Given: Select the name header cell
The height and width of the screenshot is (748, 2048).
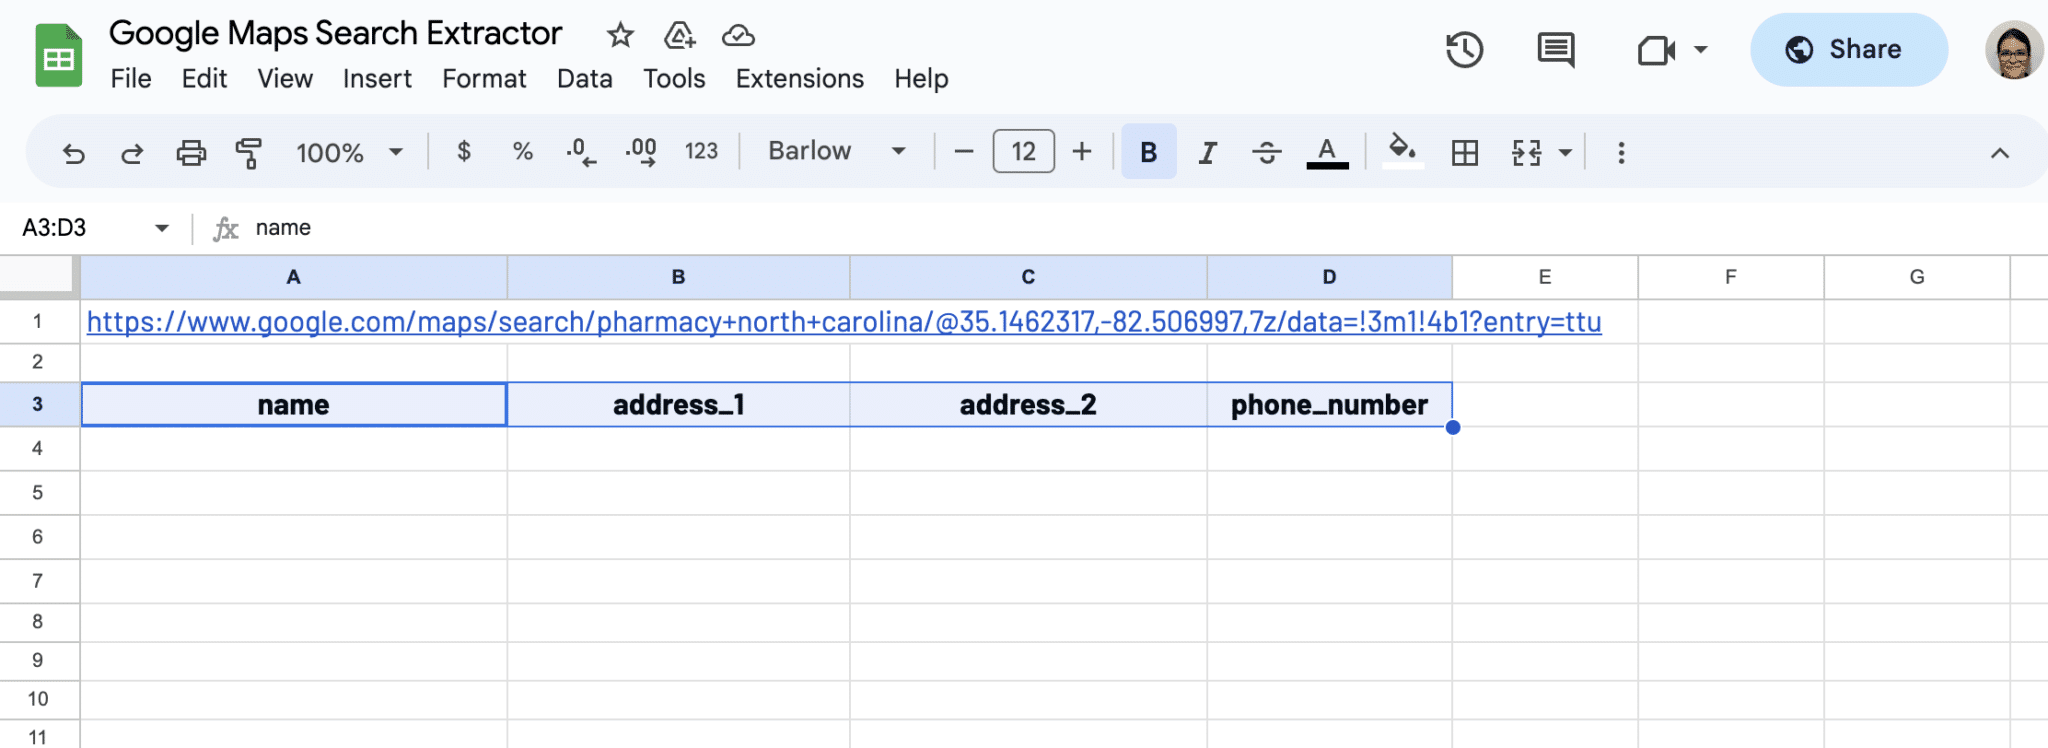Looking at the screenshot, I should (x=294, y=405).
